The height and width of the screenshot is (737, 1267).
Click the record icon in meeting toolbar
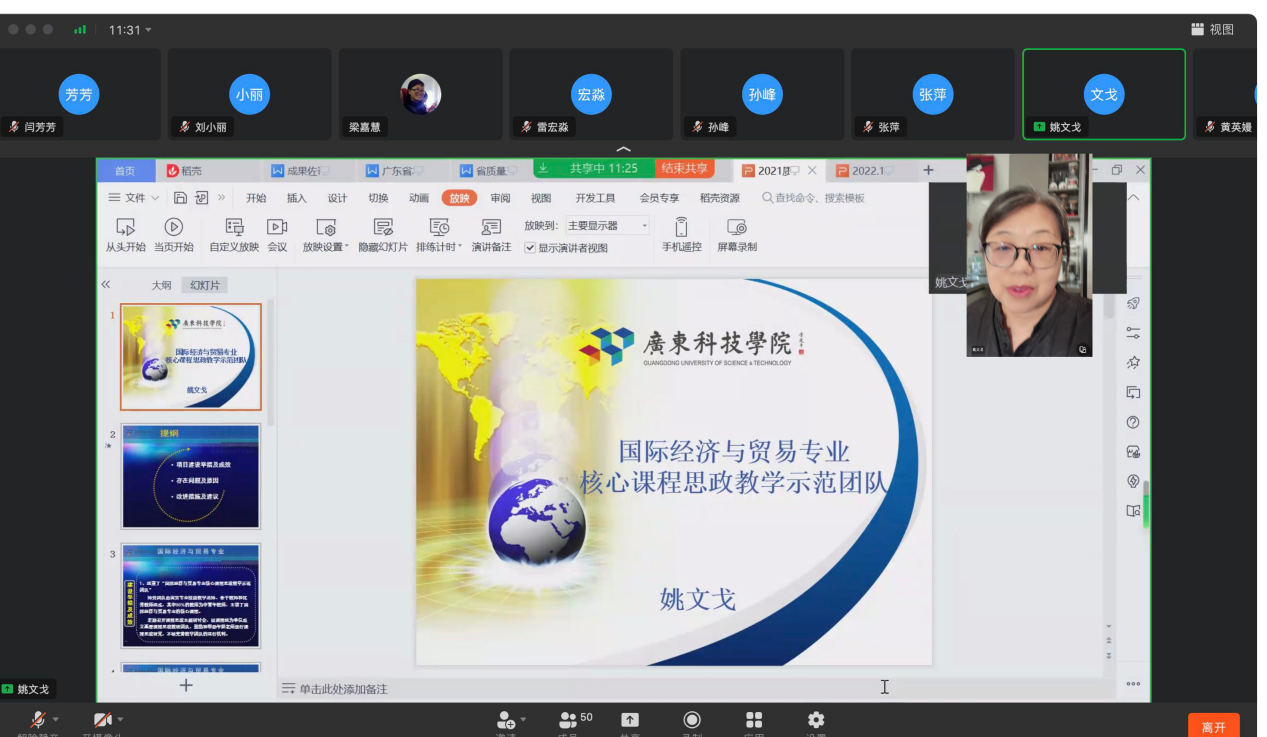[692, 720]
